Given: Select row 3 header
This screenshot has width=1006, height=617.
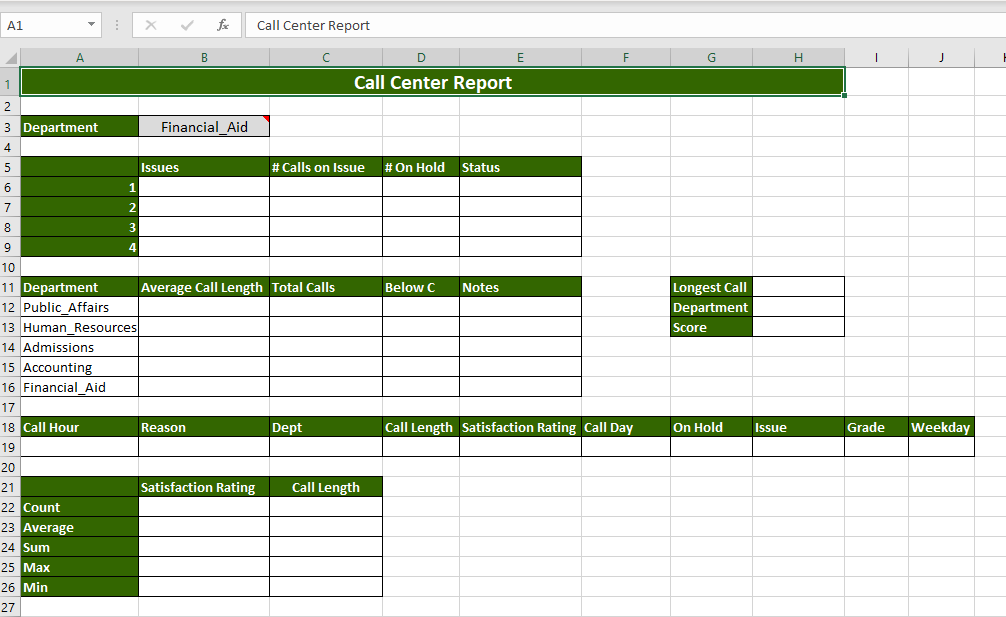Looking at the screenshot, I should [10, 127].
